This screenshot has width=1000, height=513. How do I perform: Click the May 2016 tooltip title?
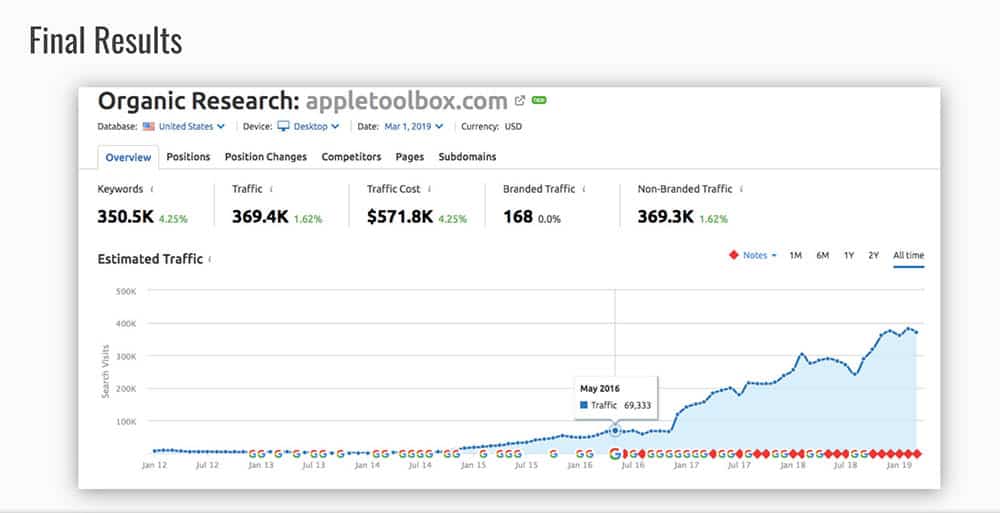(599, 388)
